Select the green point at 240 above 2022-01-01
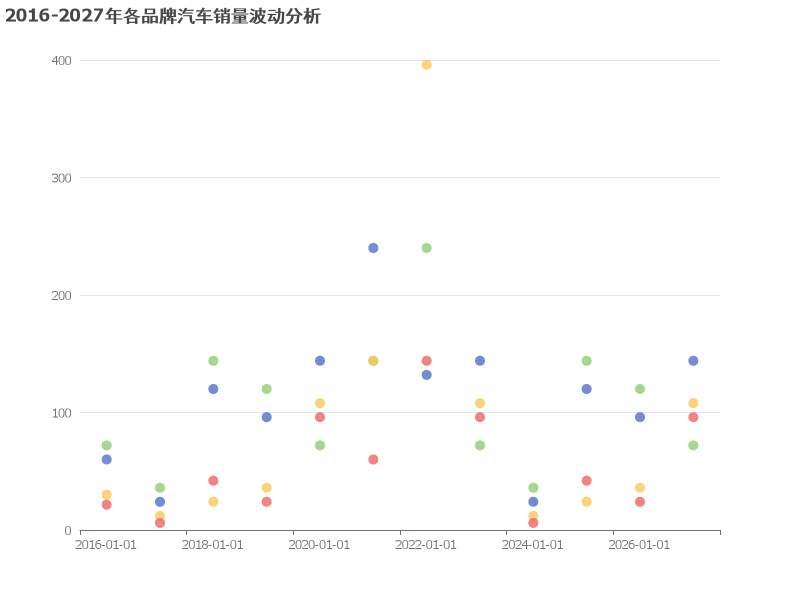Screen dimensions: 800x600 (x=427, y=248)
